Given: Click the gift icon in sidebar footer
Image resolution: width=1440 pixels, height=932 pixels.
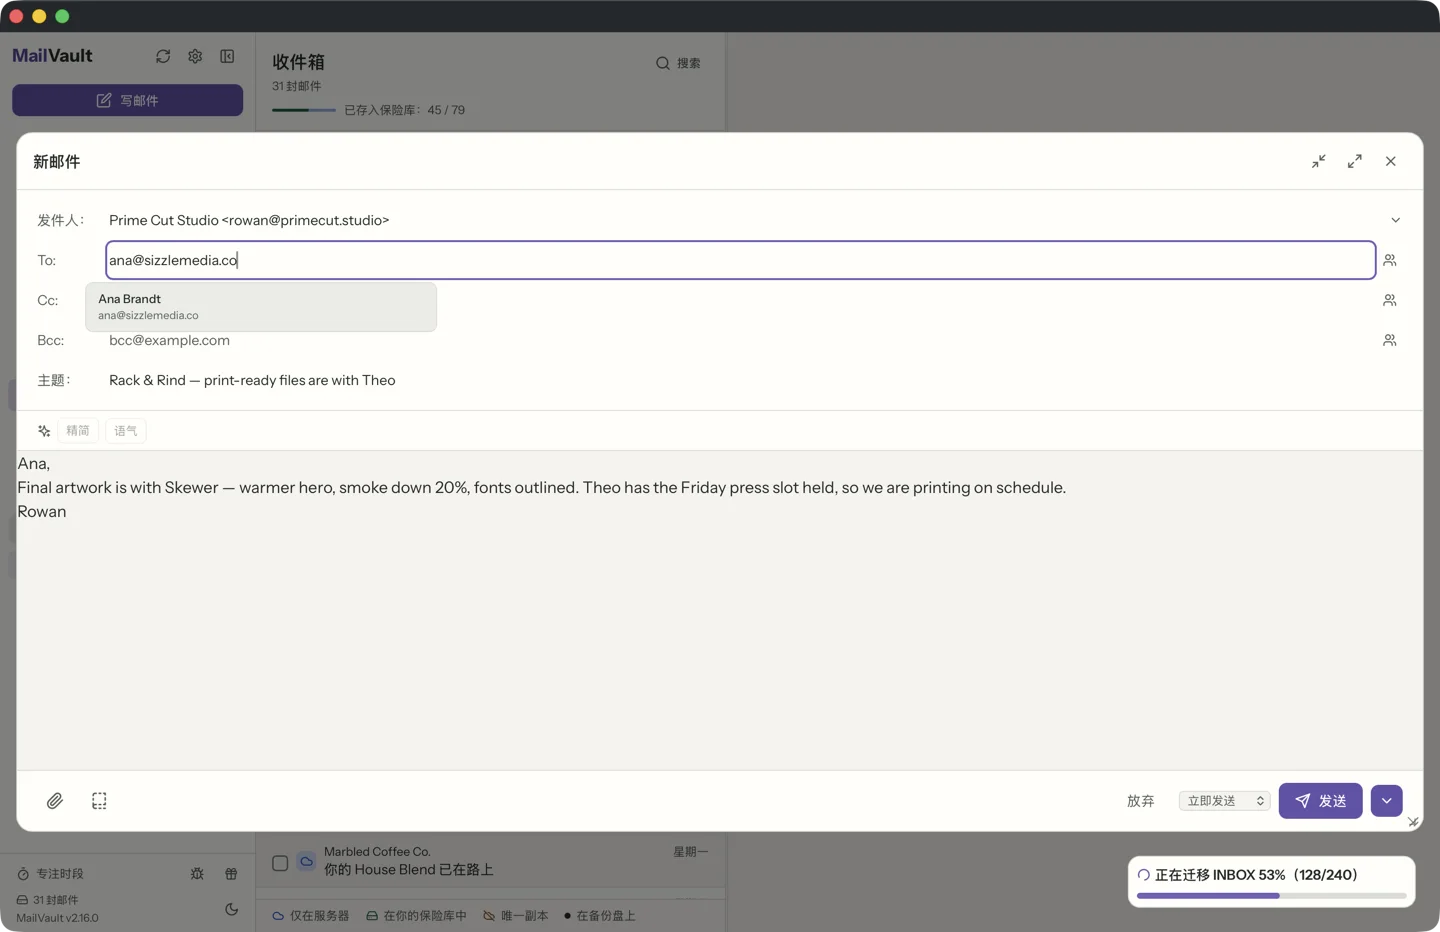Looking at the screenshot, I should [231, 874].
